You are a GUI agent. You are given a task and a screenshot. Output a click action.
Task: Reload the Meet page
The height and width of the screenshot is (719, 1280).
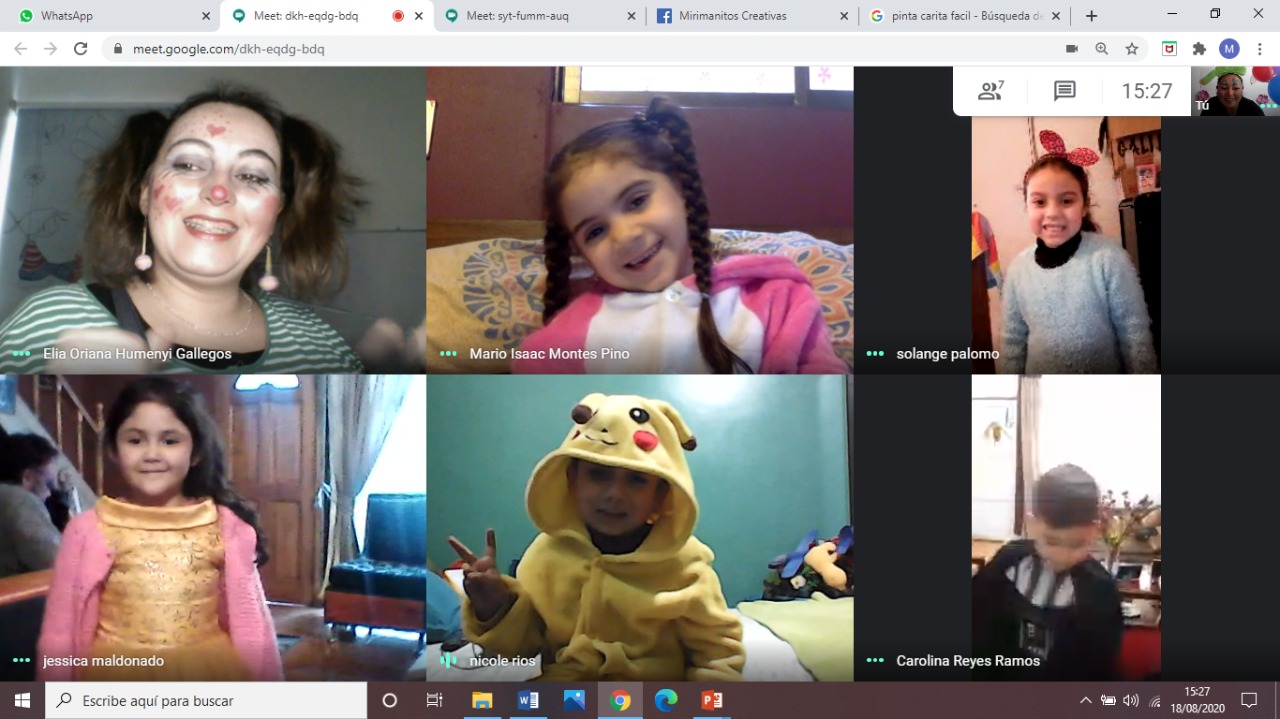pos(81,48)
